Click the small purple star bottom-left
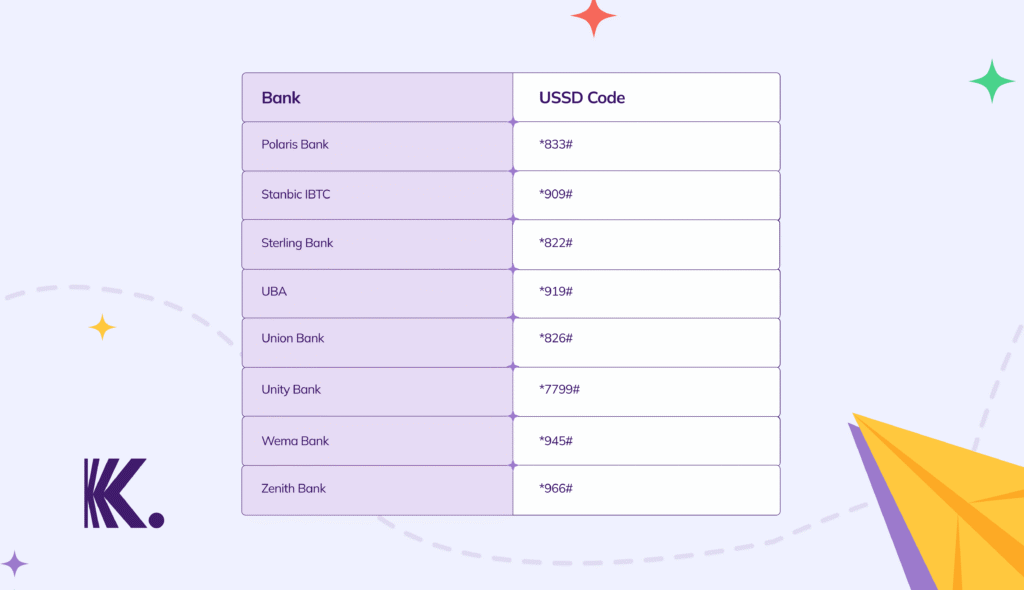 (x=14, y=564)
